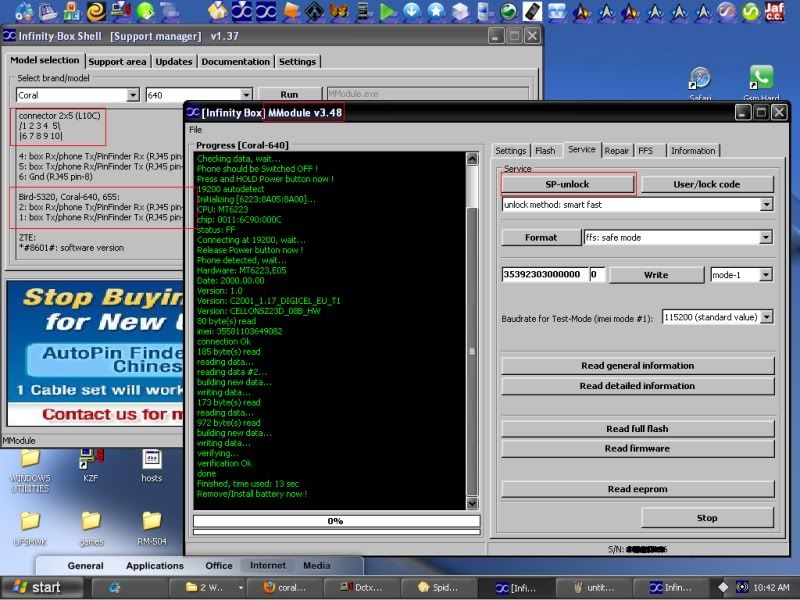800x600 pixels.
Task: Launch the Safari desktop shortcut
Action: 700,84
